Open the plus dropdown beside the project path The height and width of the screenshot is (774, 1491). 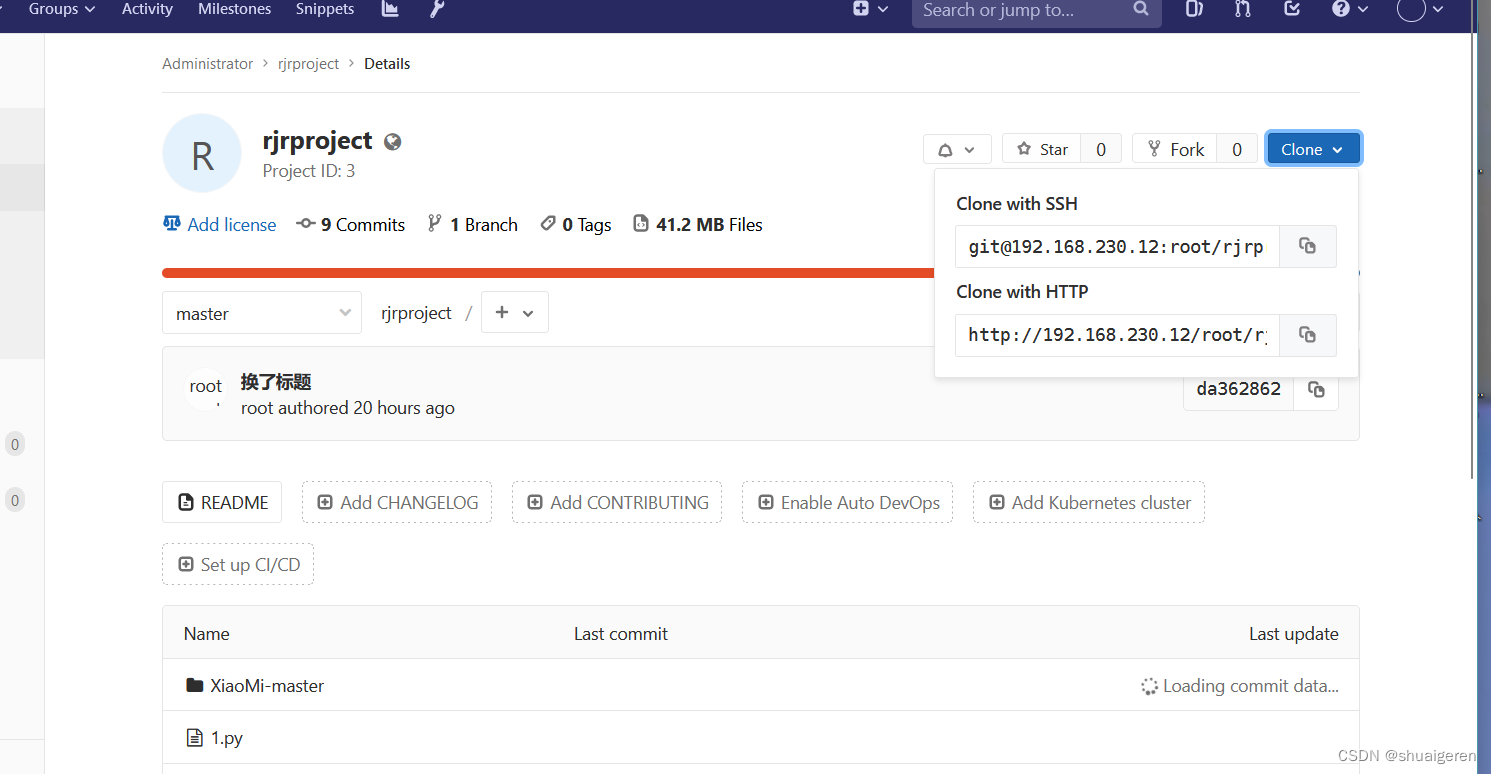pos(514,312)
